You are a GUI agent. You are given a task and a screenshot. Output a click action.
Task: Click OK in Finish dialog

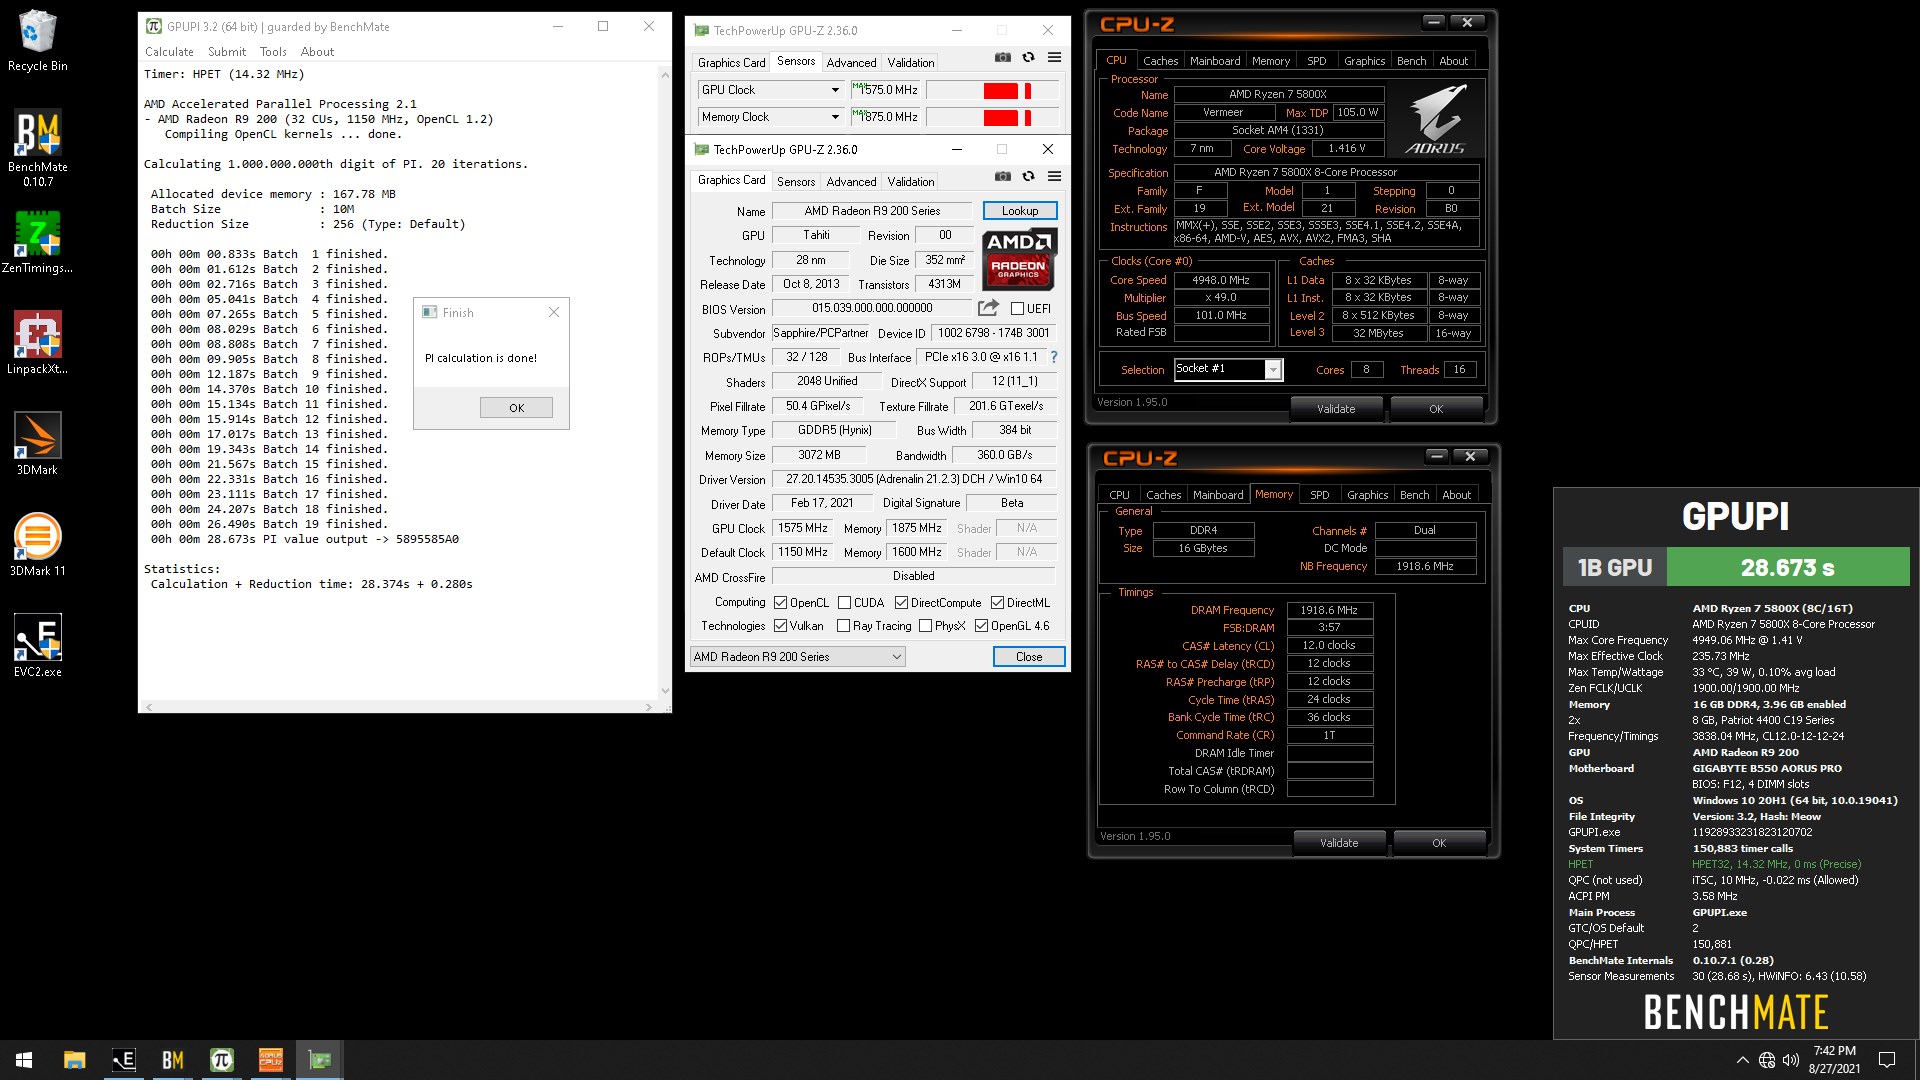[516, 408]
